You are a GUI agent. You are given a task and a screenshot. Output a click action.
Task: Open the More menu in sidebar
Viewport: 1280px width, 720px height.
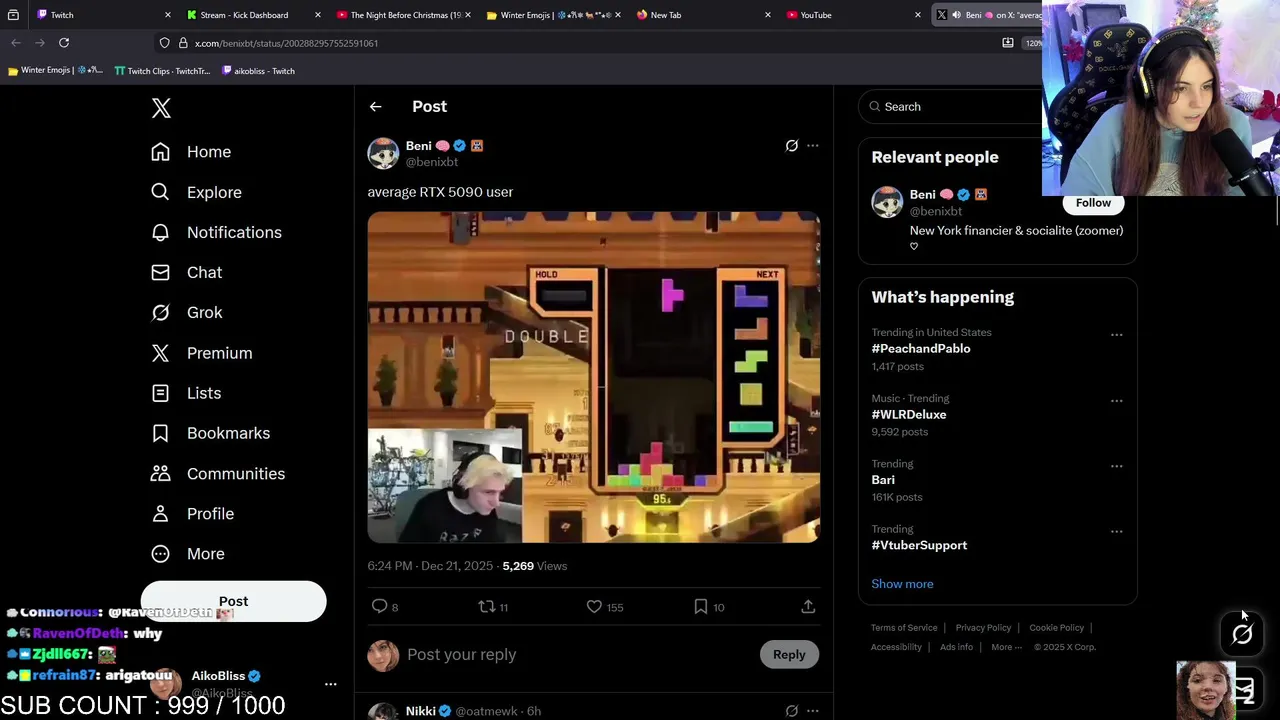coord(187,553)
